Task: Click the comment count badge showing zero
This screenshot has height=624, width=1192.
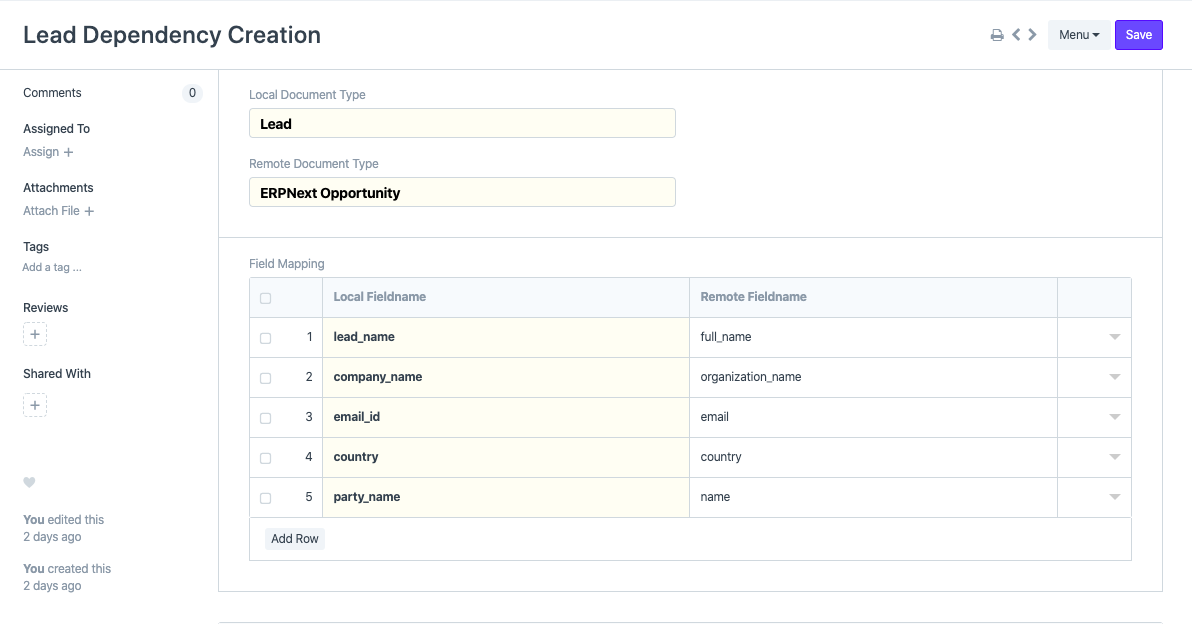Action: (192, 93)
